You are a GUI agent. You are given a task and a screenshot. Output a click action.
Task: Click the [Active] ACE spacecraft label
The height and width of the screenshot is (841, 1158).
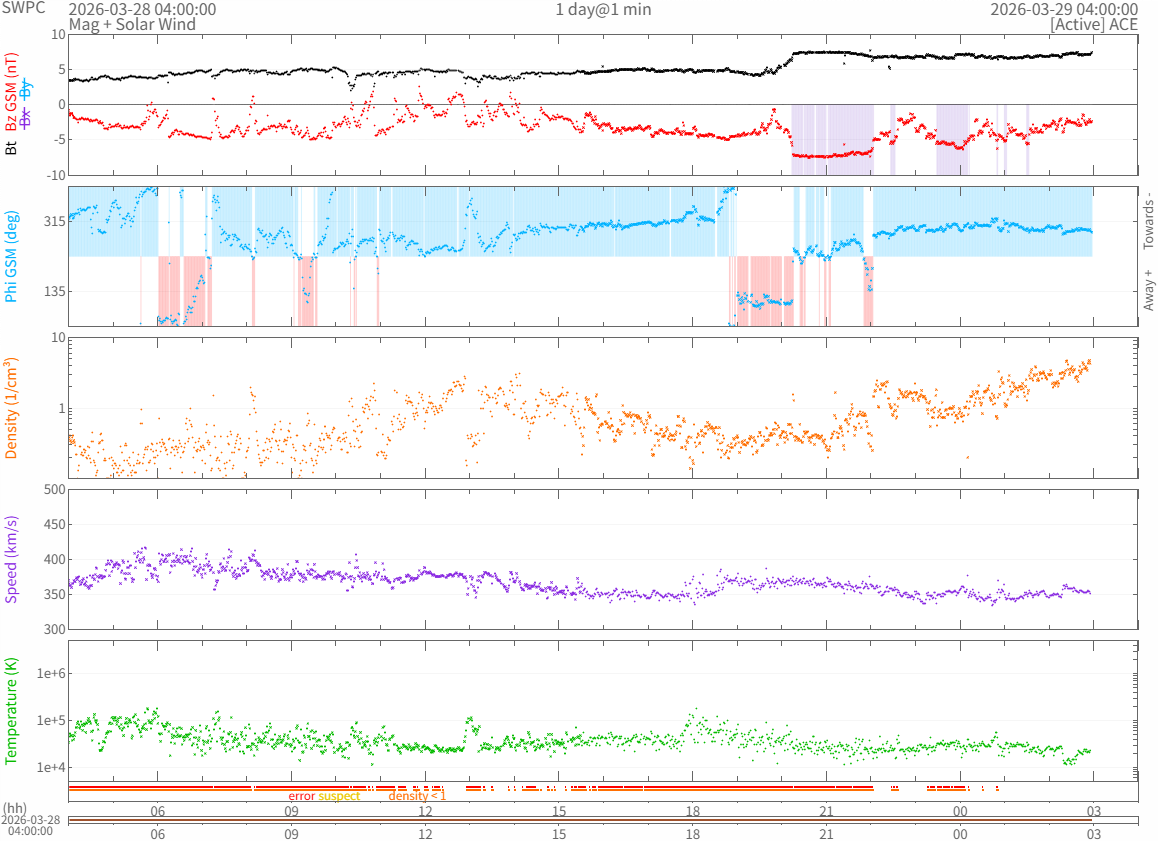point(1094,24)
